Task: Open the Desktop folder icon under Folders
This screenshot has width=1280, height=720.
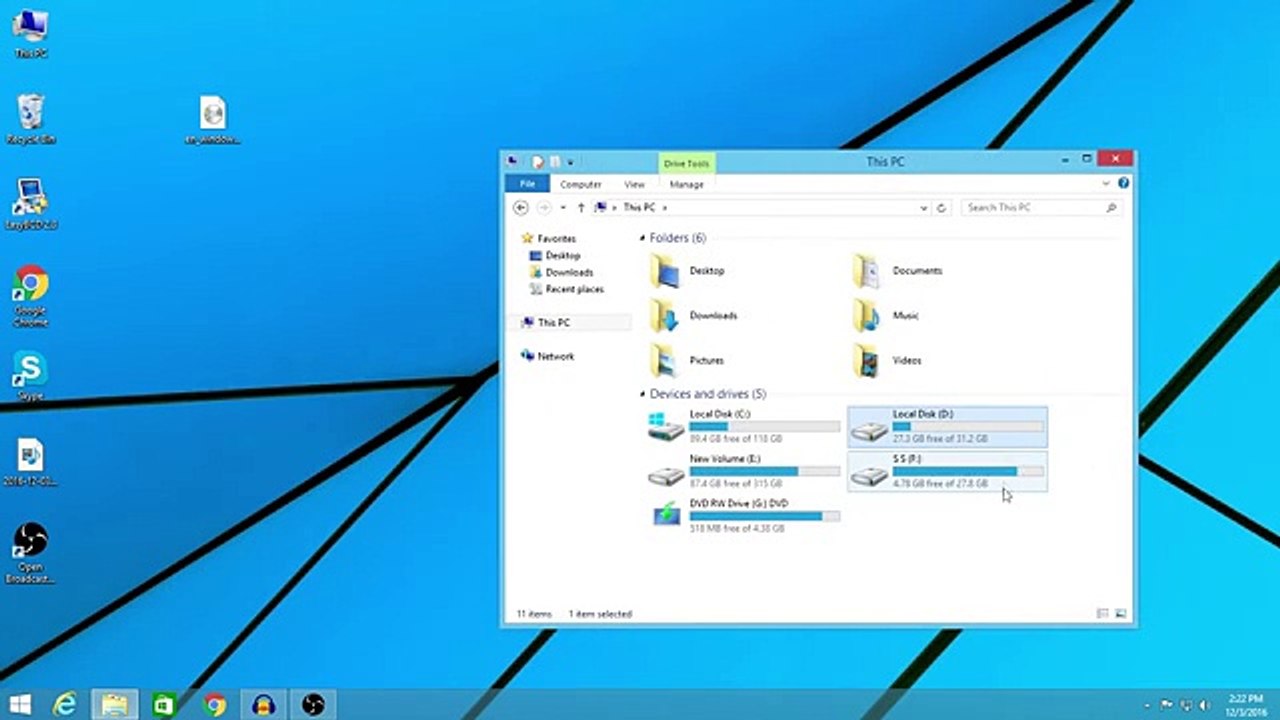Action: (664, 271)
